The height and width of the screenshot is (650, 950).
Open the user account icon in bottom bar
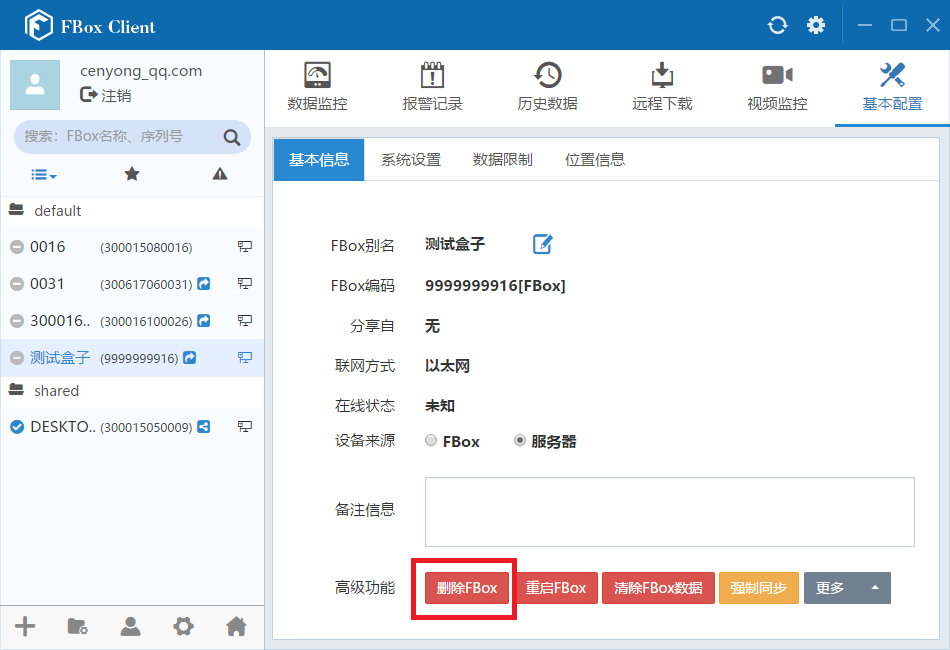click(x=130, y=626)
